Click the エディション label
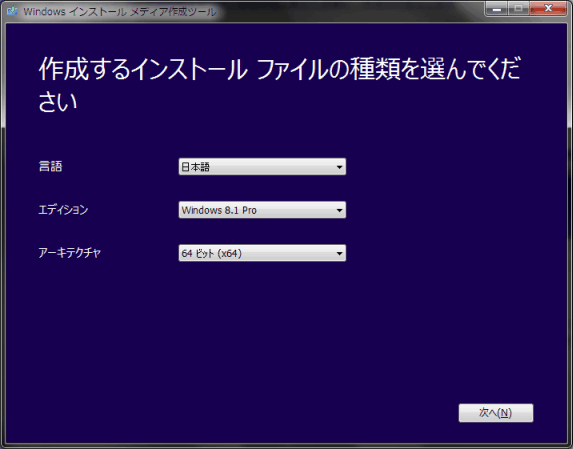 (x=63, y=210)
